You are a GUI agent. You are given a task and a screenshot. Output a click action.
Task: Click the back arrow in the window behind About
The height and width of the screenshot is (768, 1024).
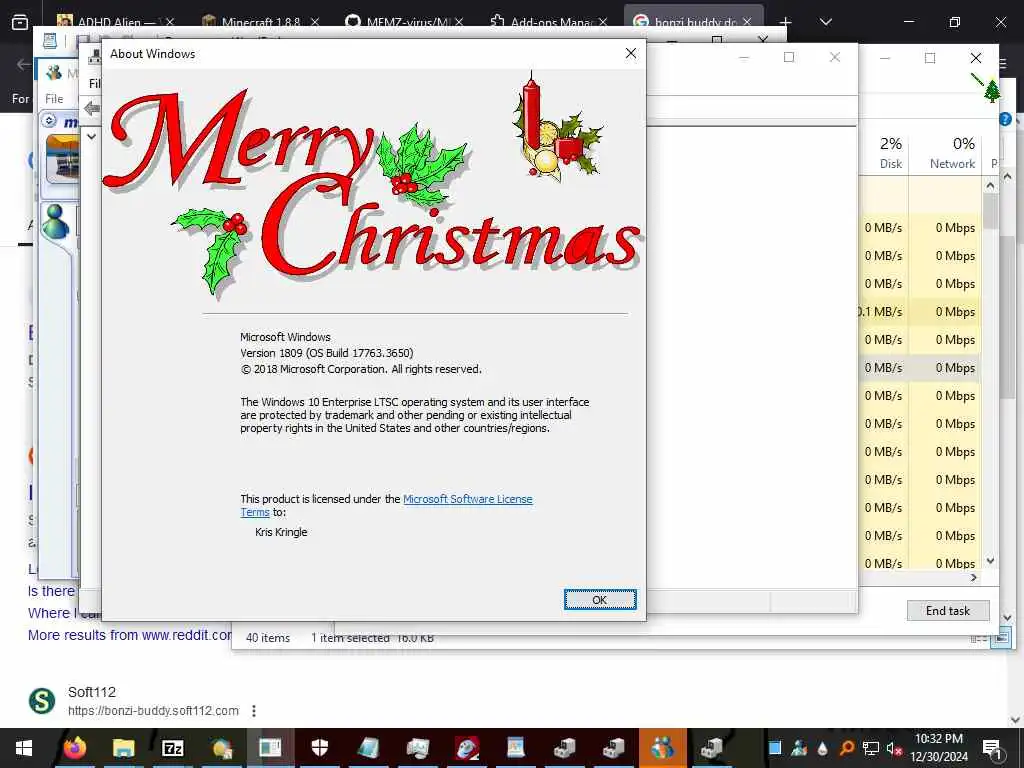coord(92,108)
